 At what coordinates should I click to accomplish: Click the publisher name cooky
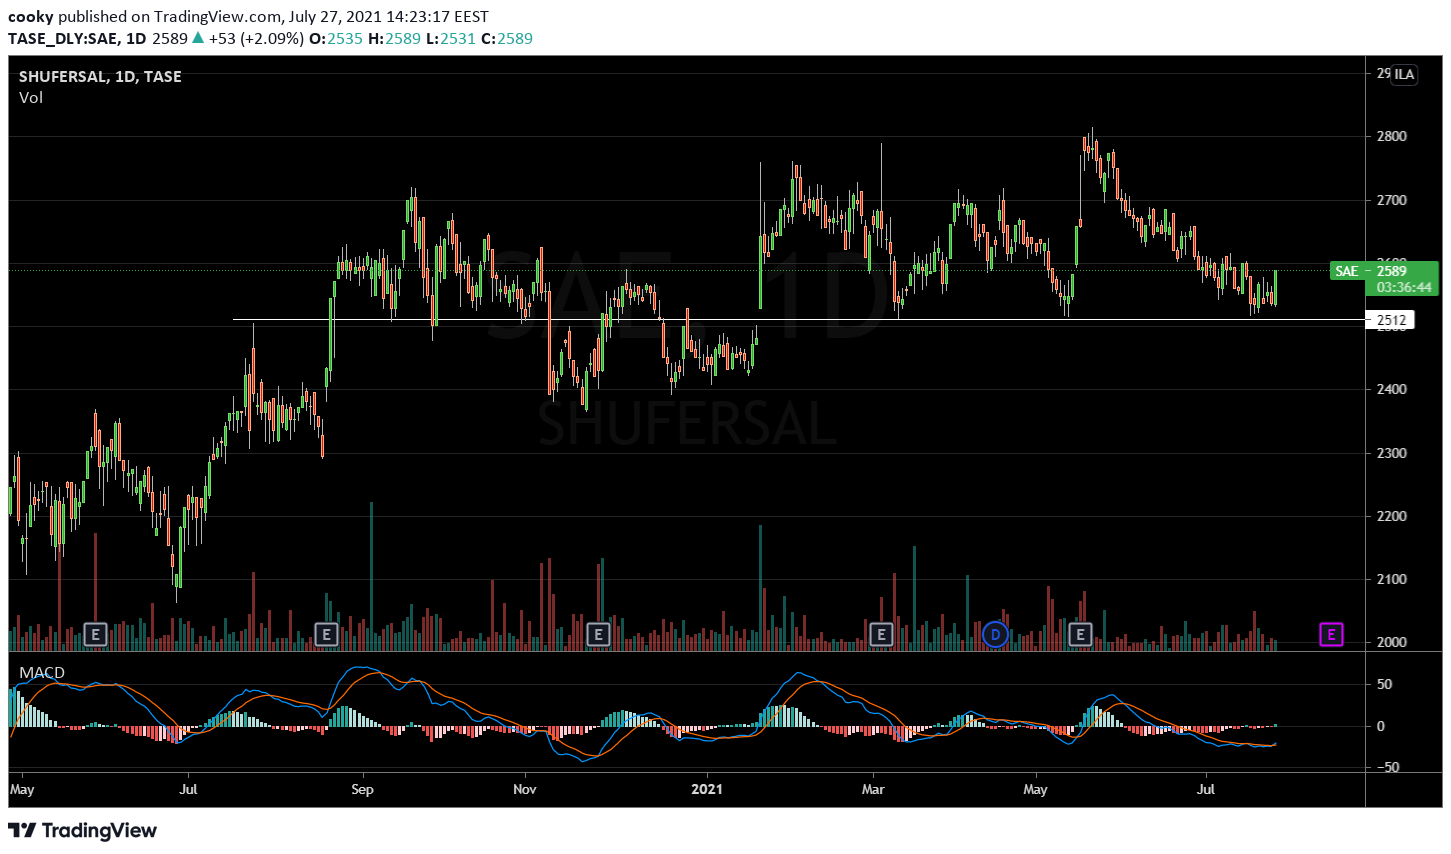tap(31, 17)
